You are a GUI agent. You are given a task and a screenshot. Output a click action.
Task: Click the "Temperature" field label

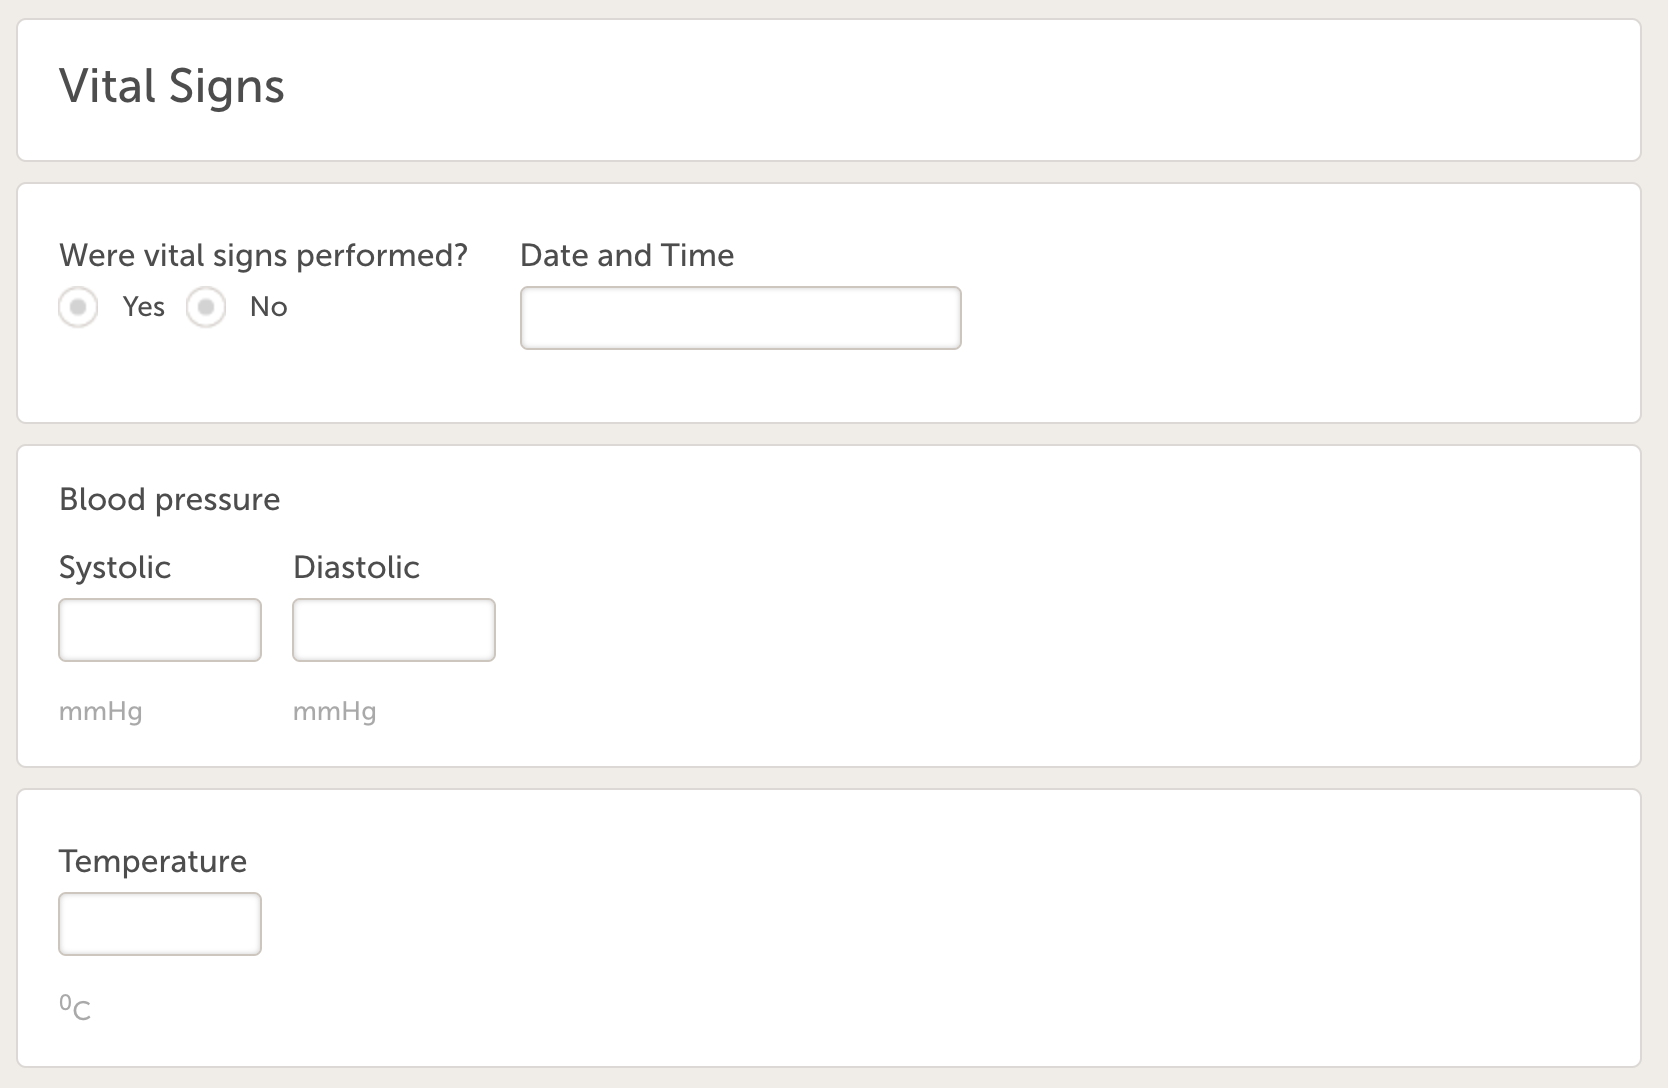pyautogui.click(x=153, y=861)
